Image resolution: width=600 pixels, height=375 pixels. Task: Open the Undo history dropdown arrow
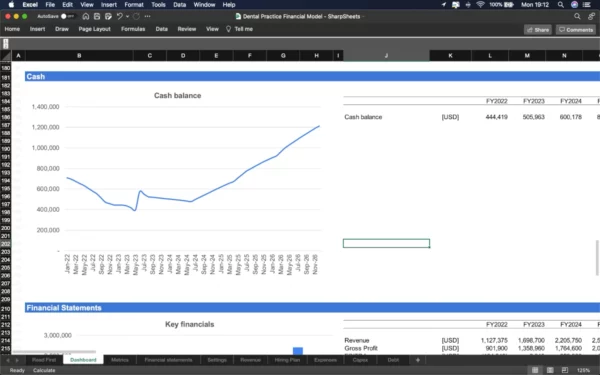pos(127,16)
